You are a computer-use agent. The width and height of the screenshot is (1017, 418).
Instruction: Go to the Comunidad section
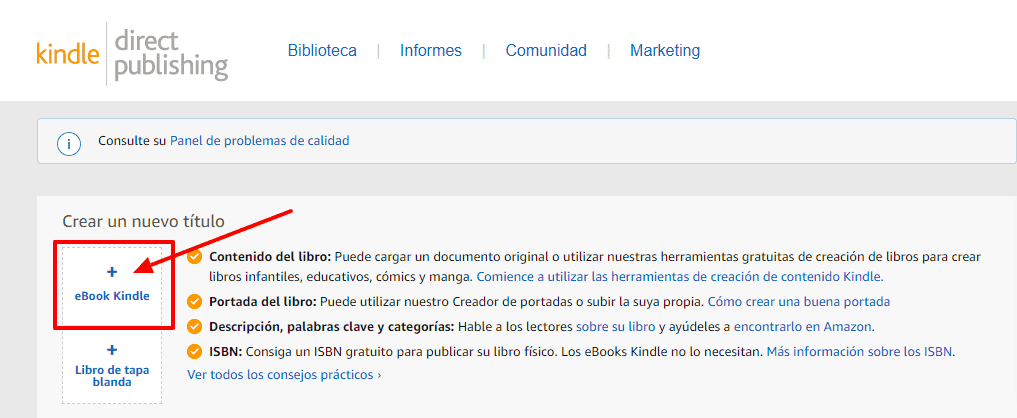[546, 51]
